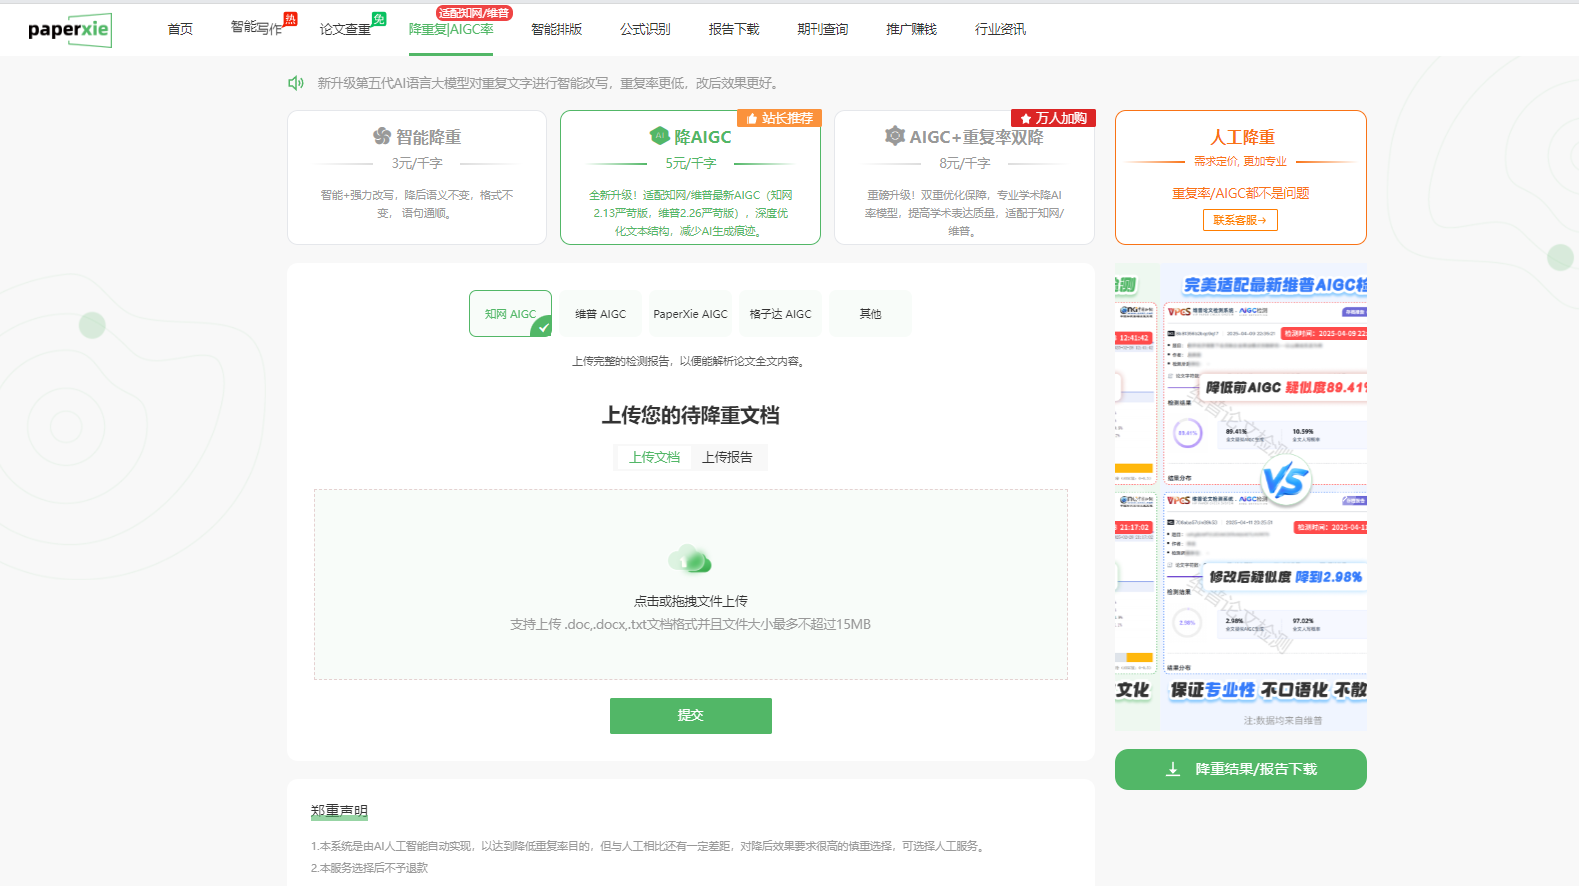Click the paperxie logo
This screenshot has height=886, width=1579.
[69, 30]
